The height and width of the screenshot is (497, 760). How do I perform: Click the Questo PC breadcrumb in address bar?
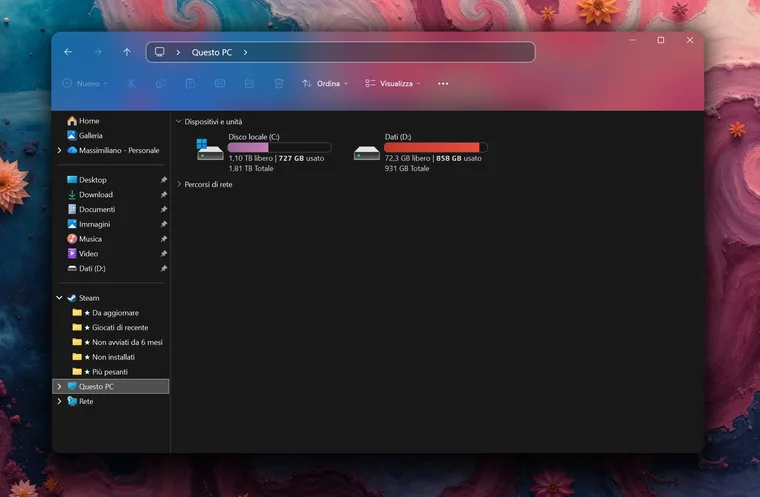point(212,52)
